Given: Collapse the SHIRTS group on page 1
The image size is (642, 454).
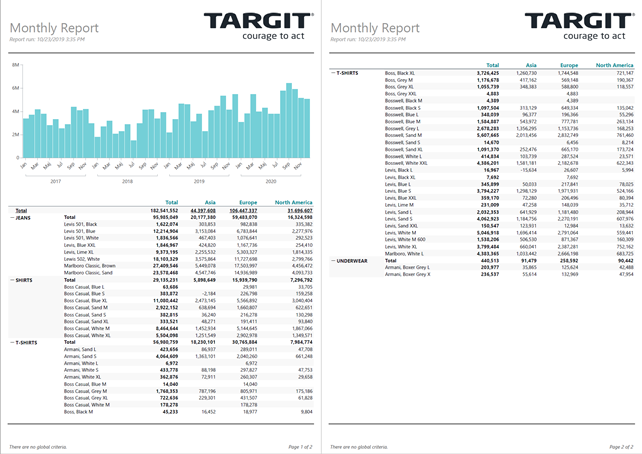Looking at the screenshot, I should (x=12, y=280).
